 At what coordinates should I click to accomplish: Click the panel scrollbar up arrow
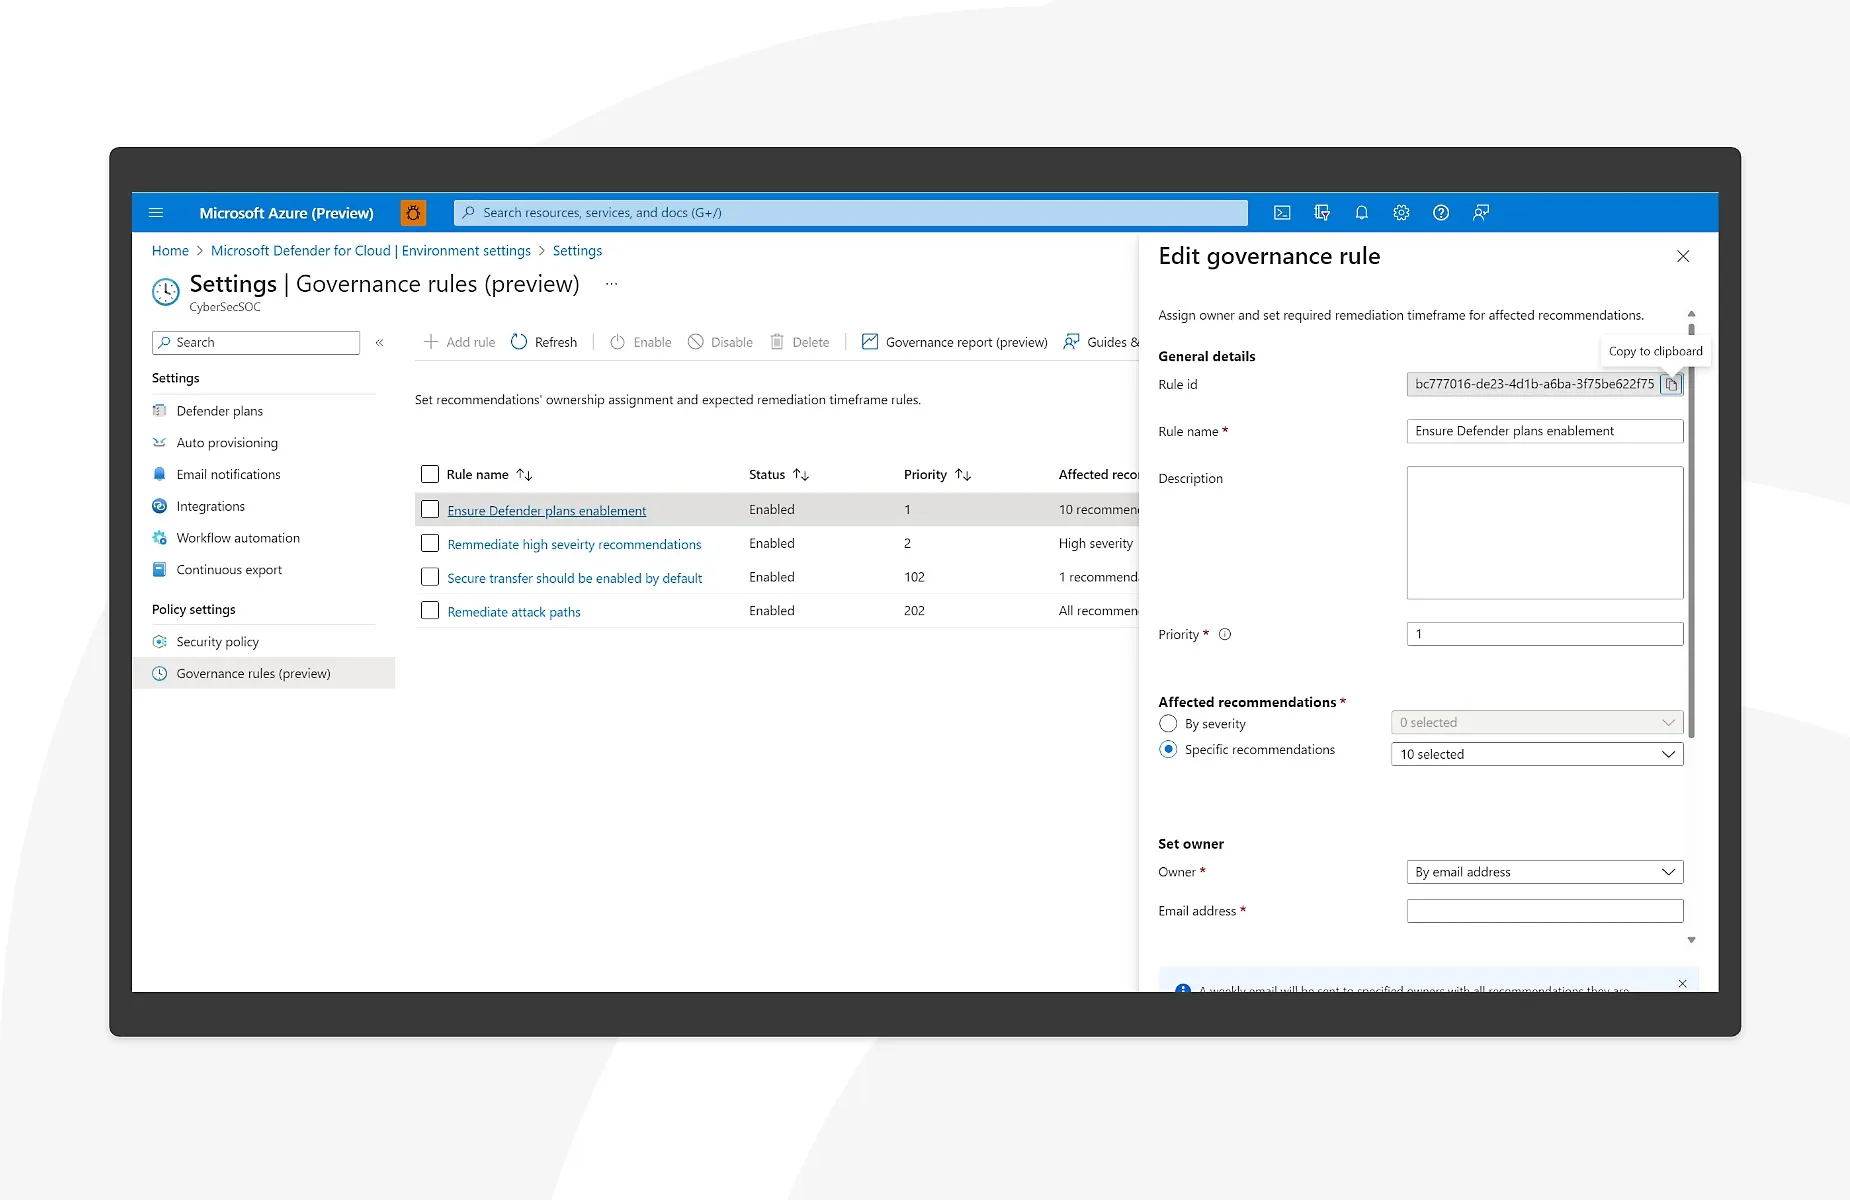1691,314
